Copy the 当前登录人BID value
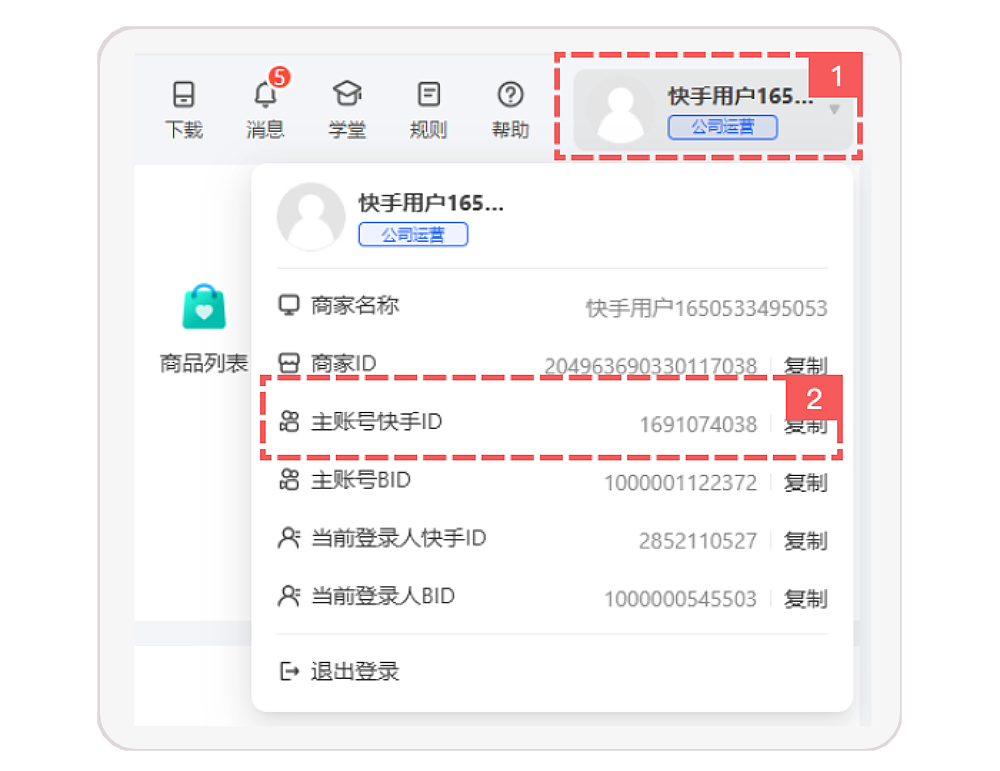 point(806,598)
